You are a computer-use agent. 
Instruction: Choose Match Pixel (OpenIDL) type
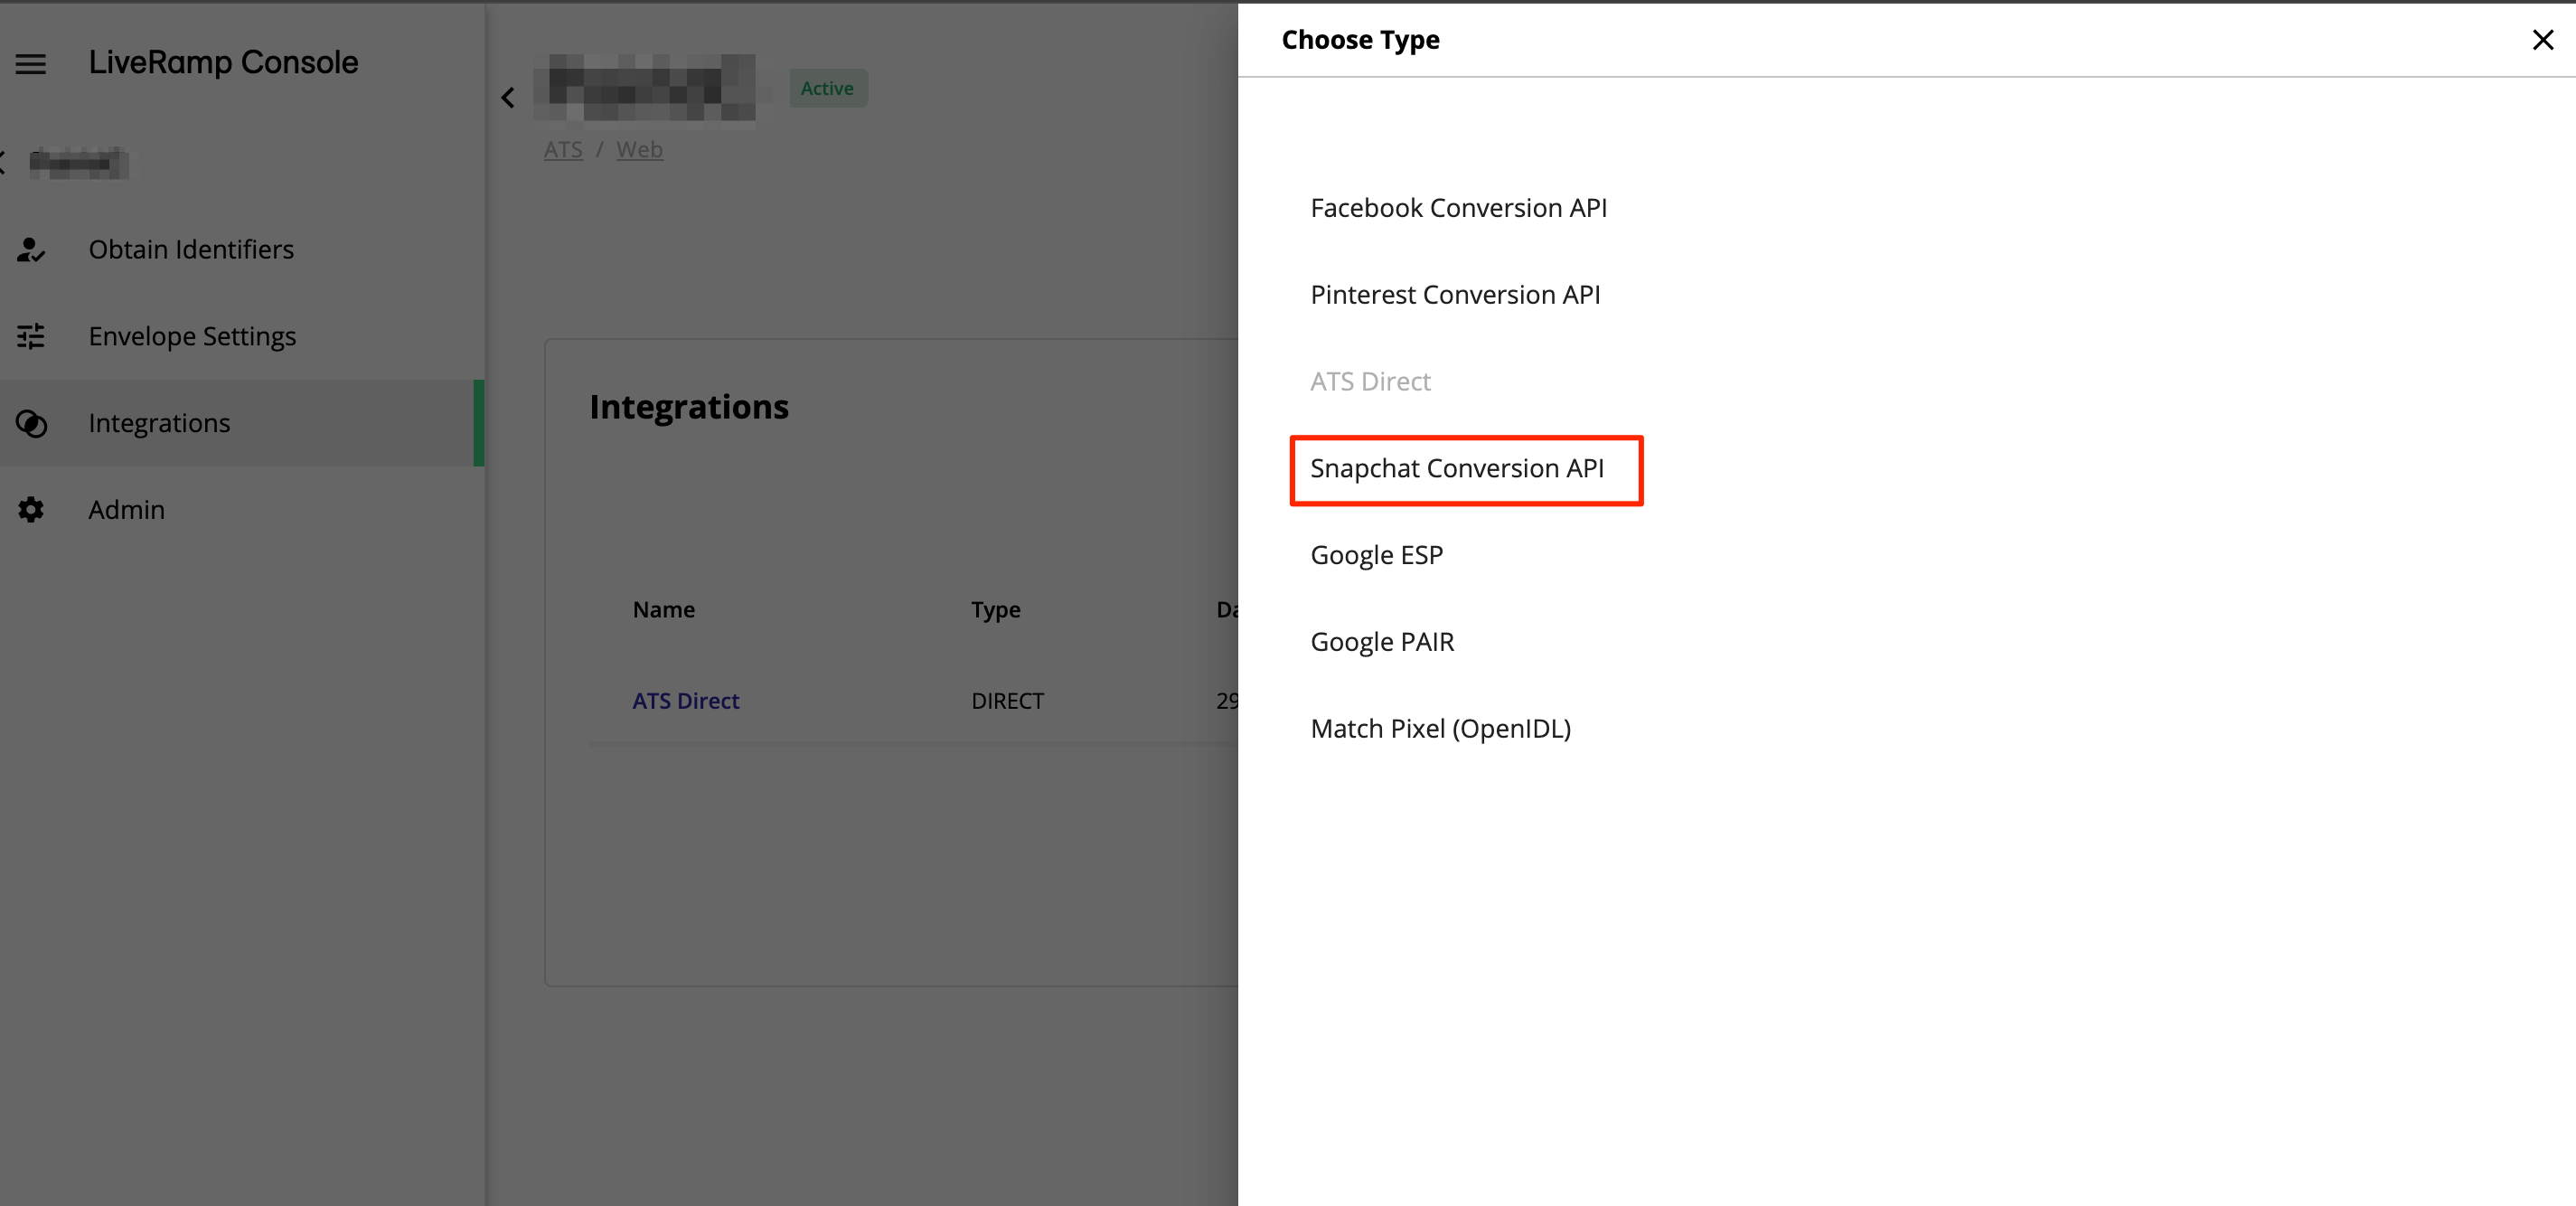tap(1440, 729)
